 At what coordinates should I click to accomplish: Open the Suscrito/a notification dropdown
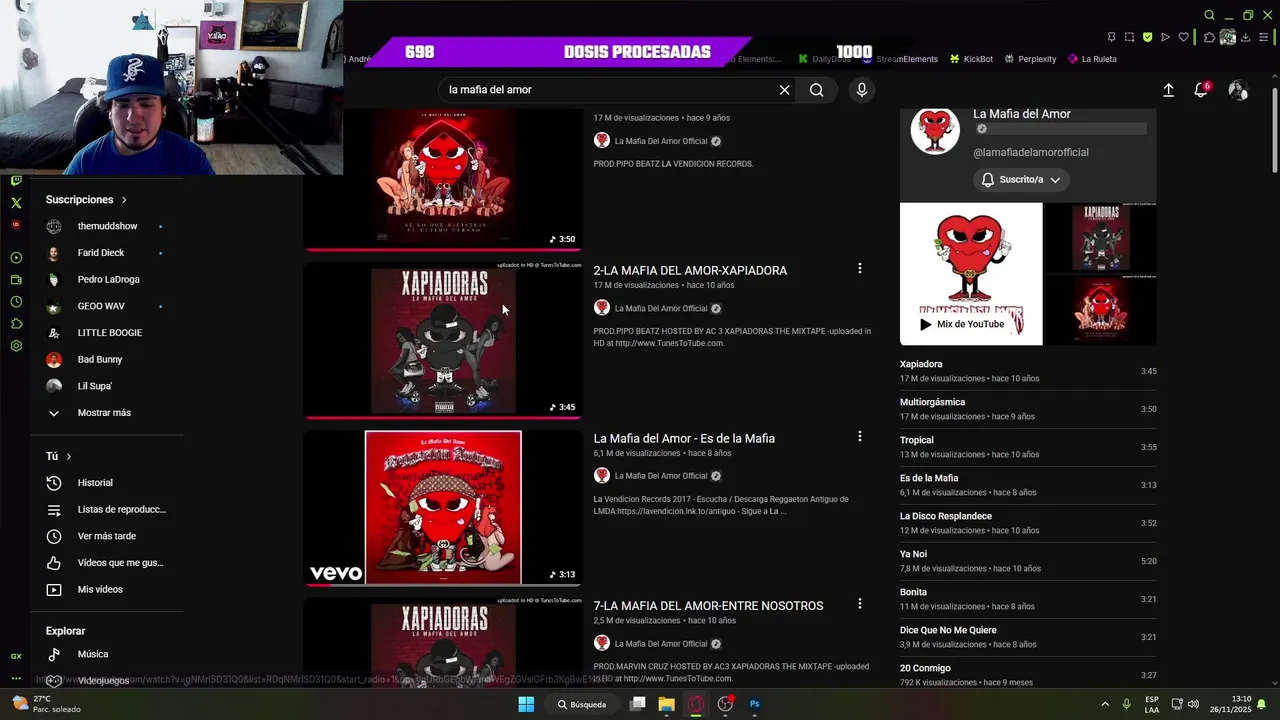click(1020, 180)
